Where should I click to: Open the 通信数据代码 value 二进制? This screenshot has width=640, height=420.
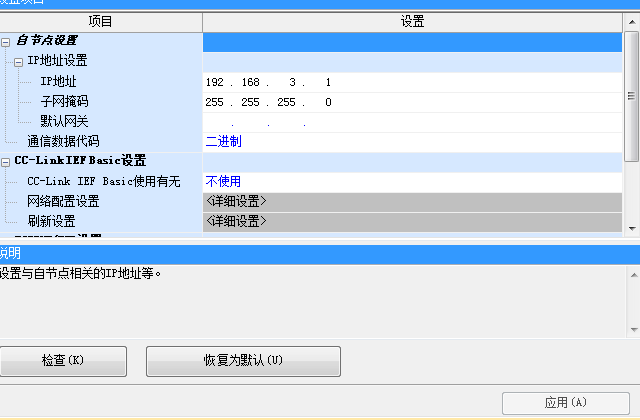coord(410,142)
